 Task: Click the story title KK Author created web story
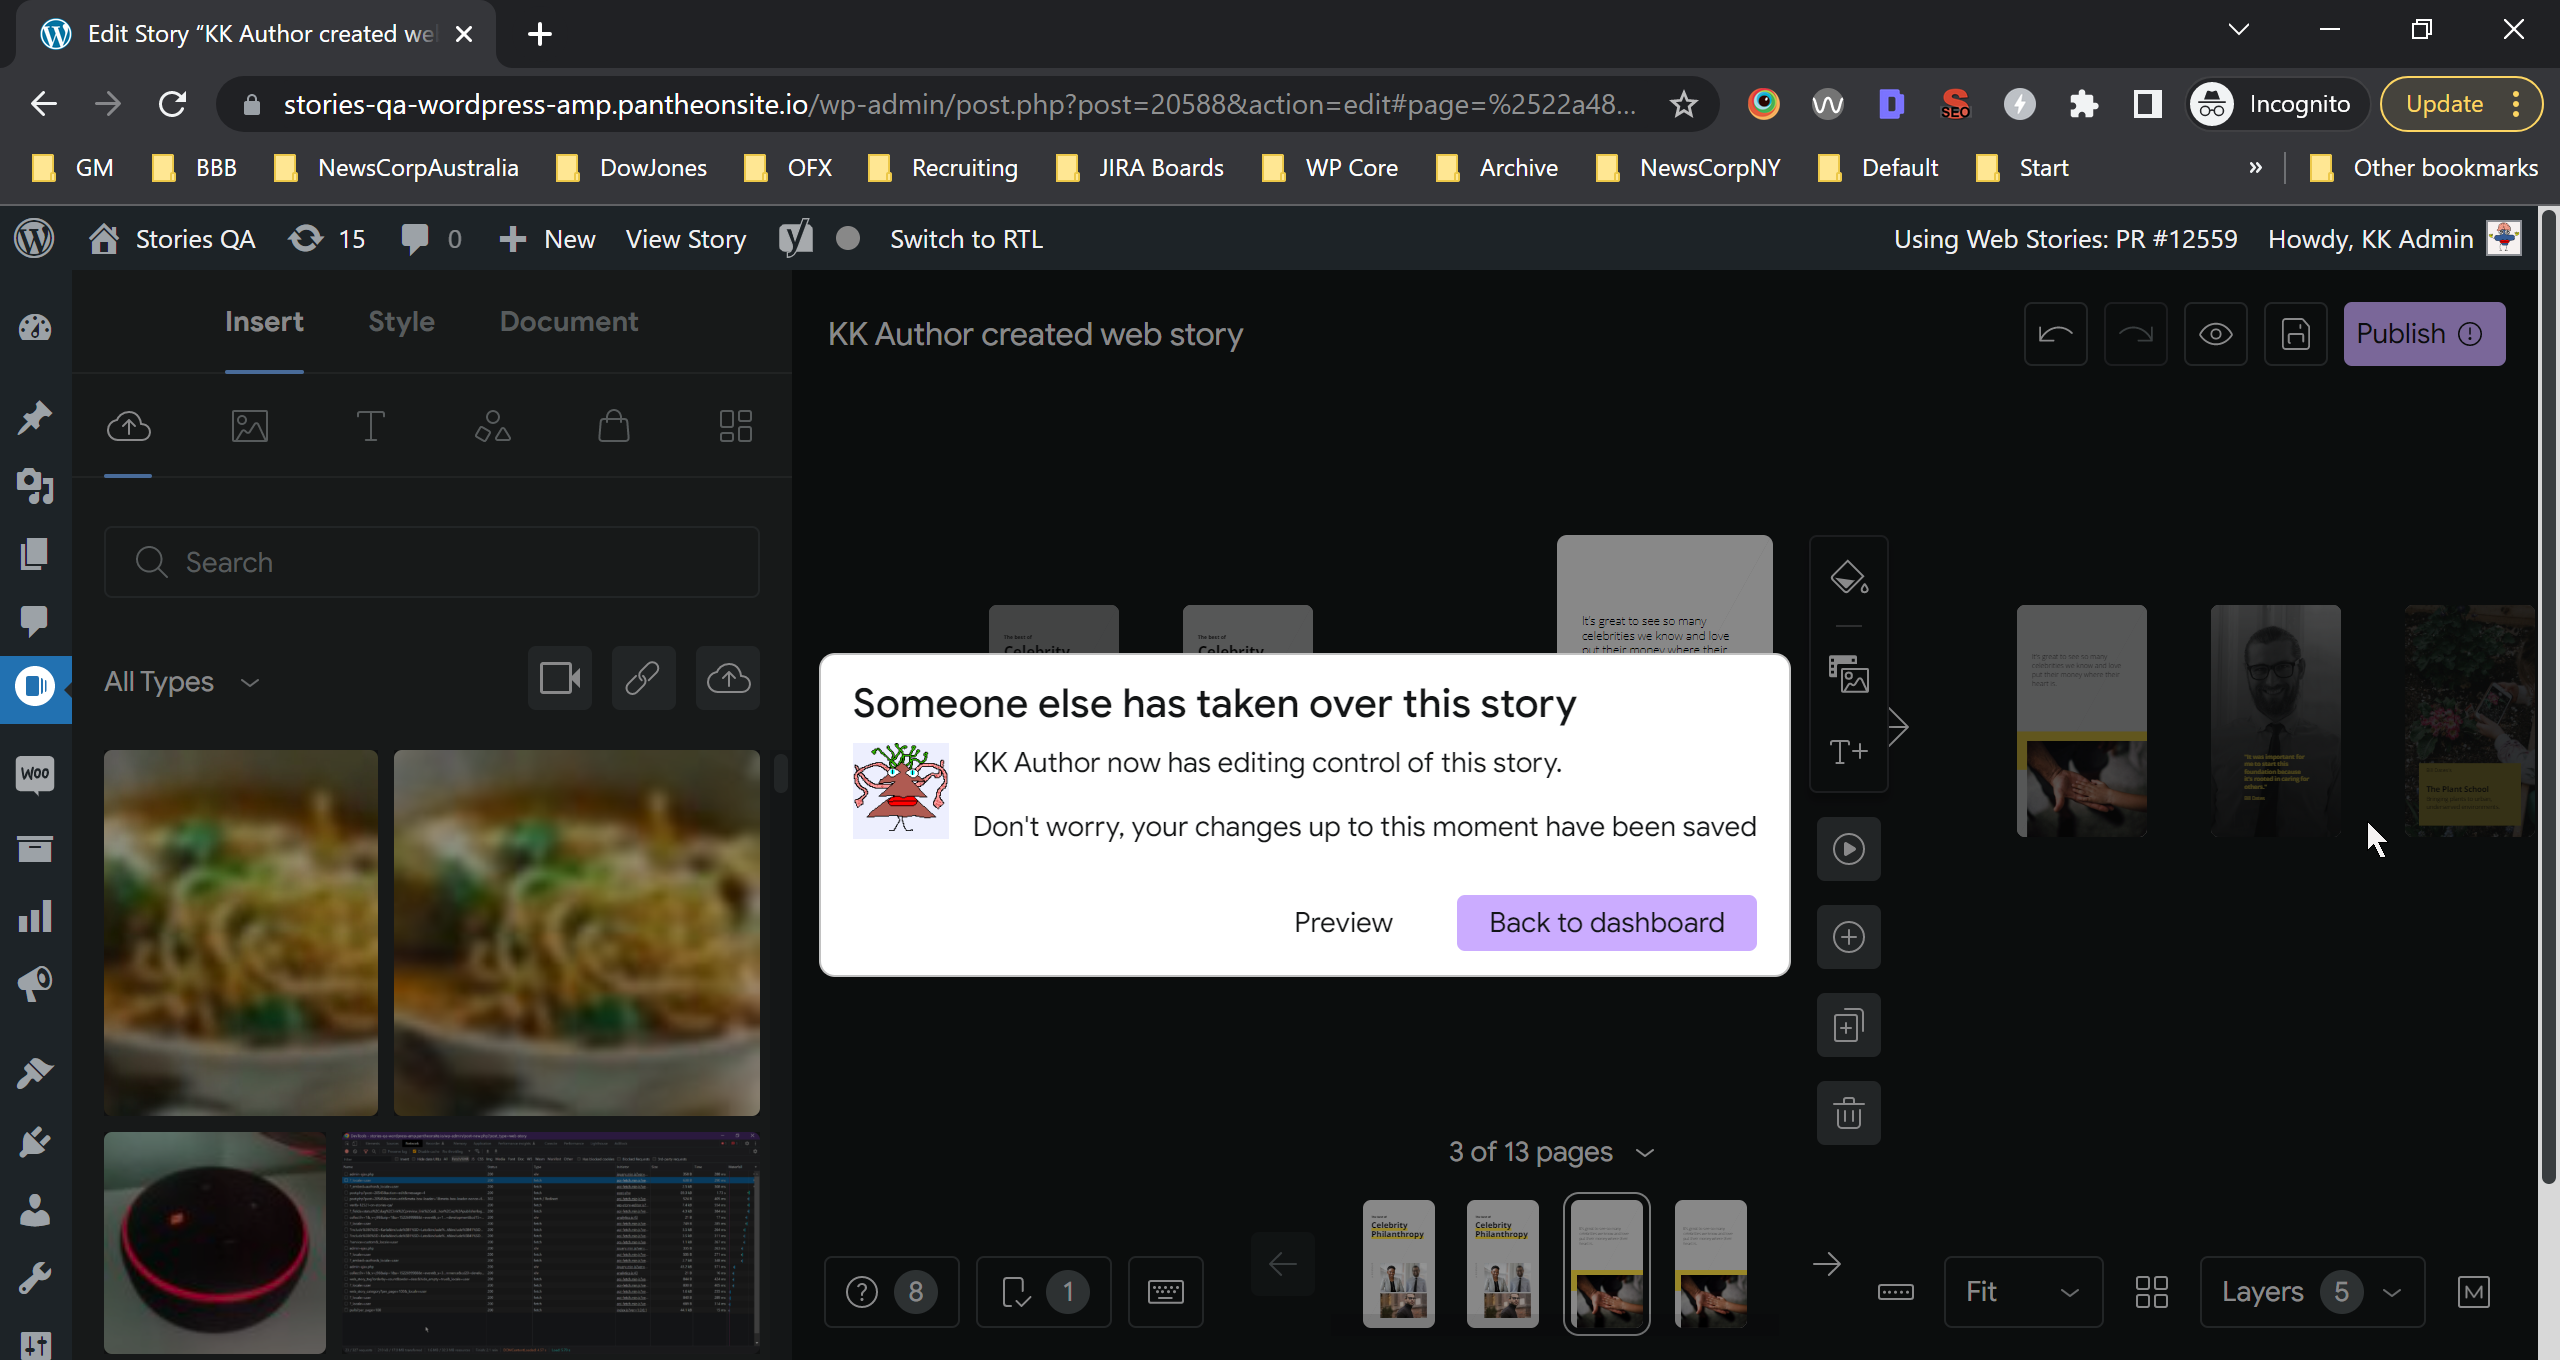pos(1035,334)
